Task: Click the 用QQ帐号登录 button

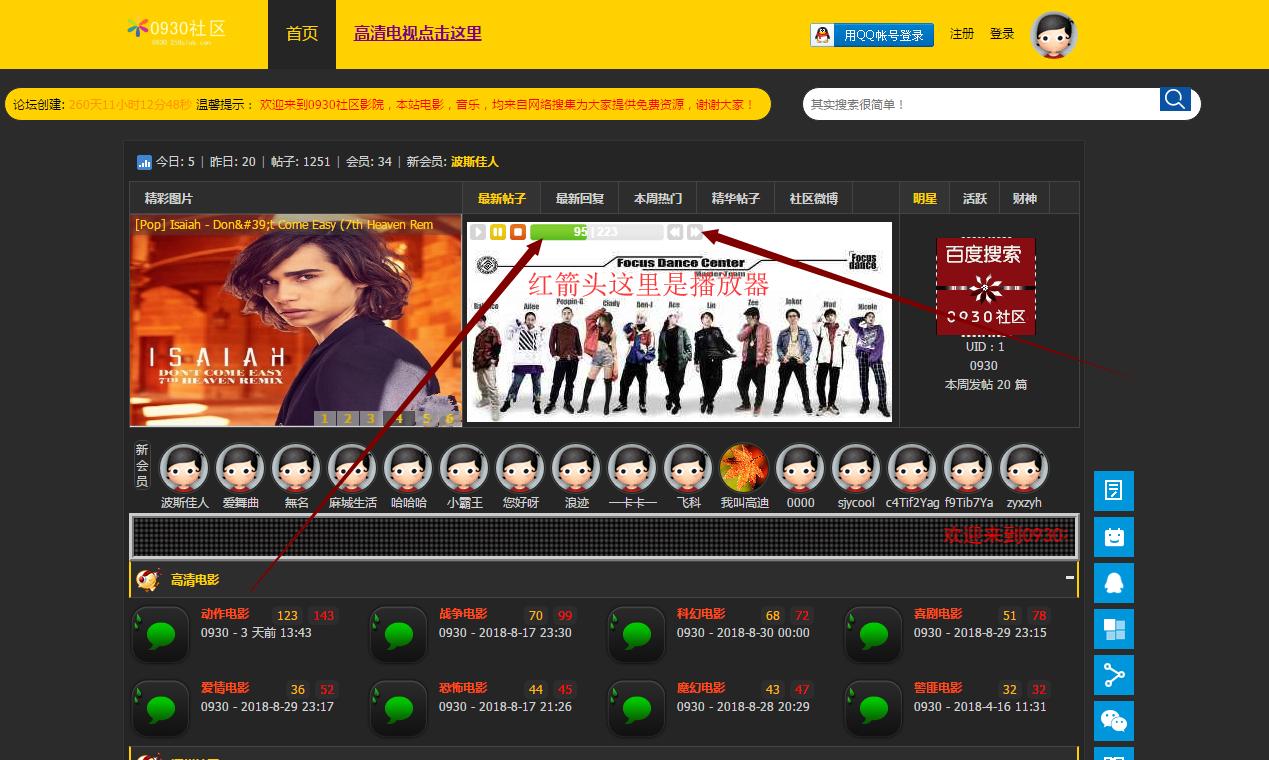Action: tap(872, 35)
